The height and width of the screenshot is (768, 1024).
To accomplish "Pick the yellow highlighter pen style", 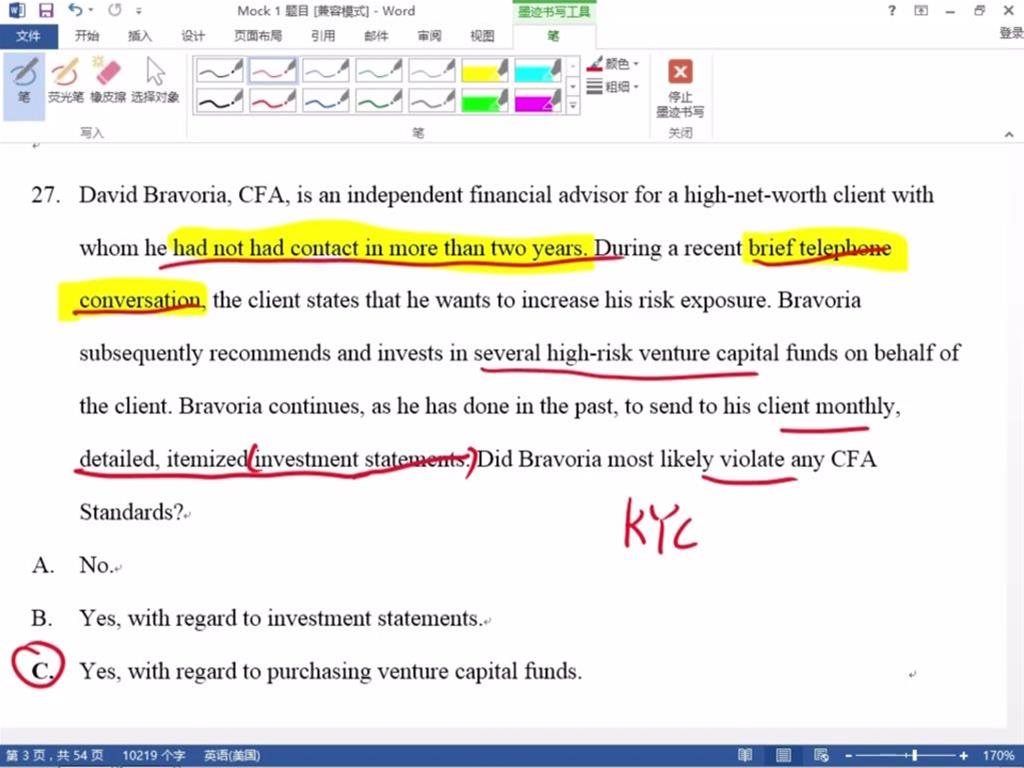I will click(x=486, y=70).
